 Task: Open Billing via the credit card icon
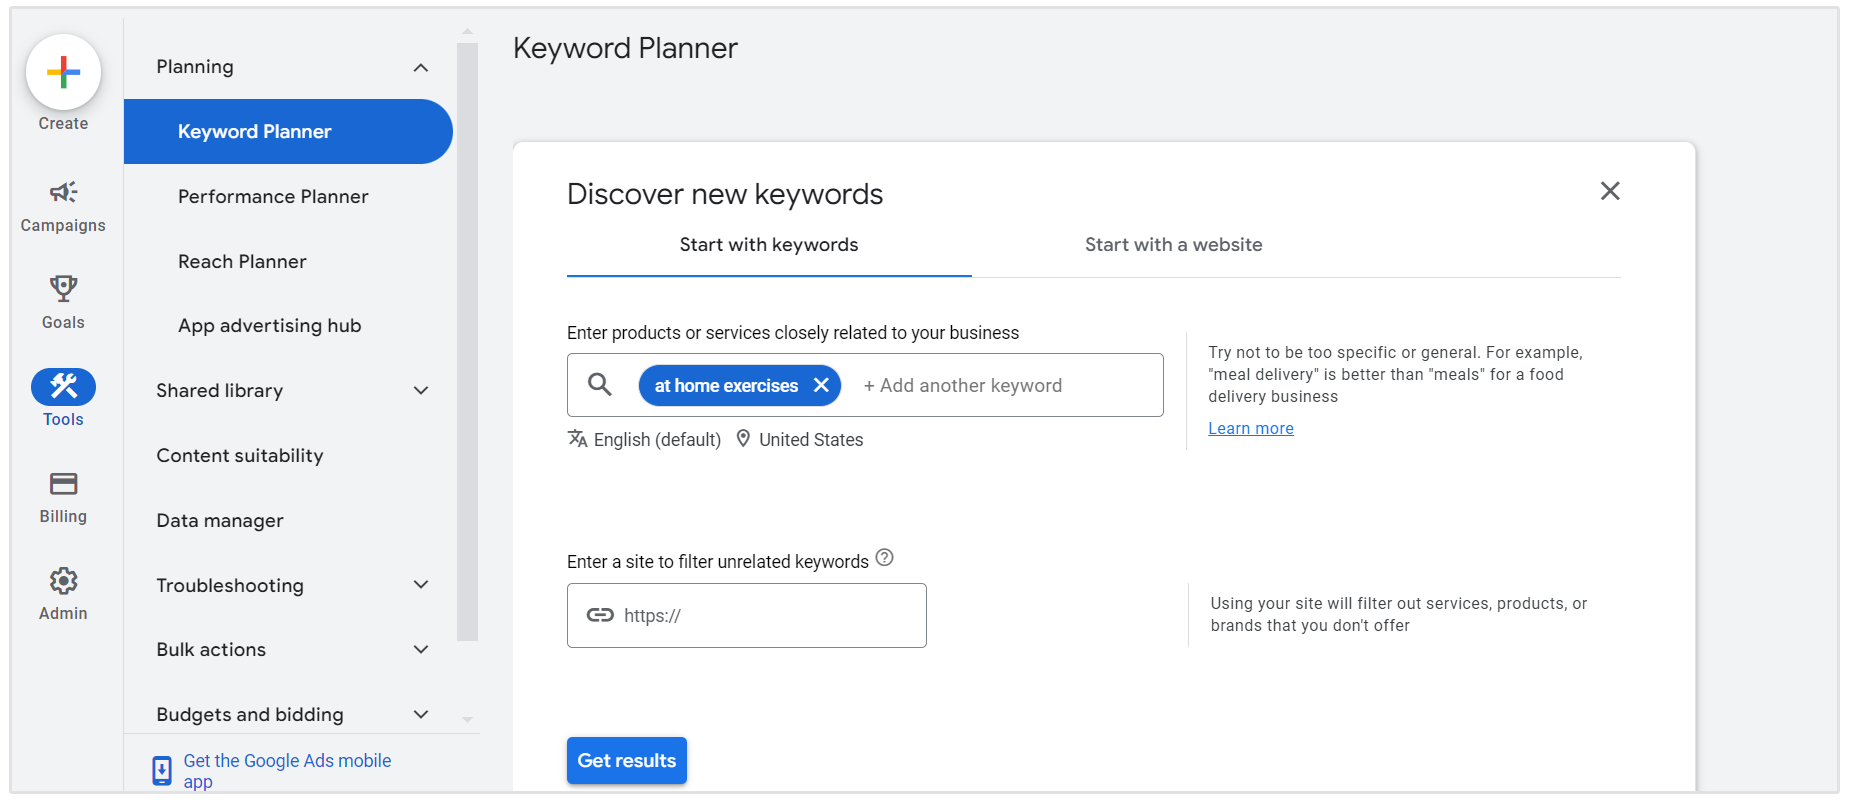(63, 484)
